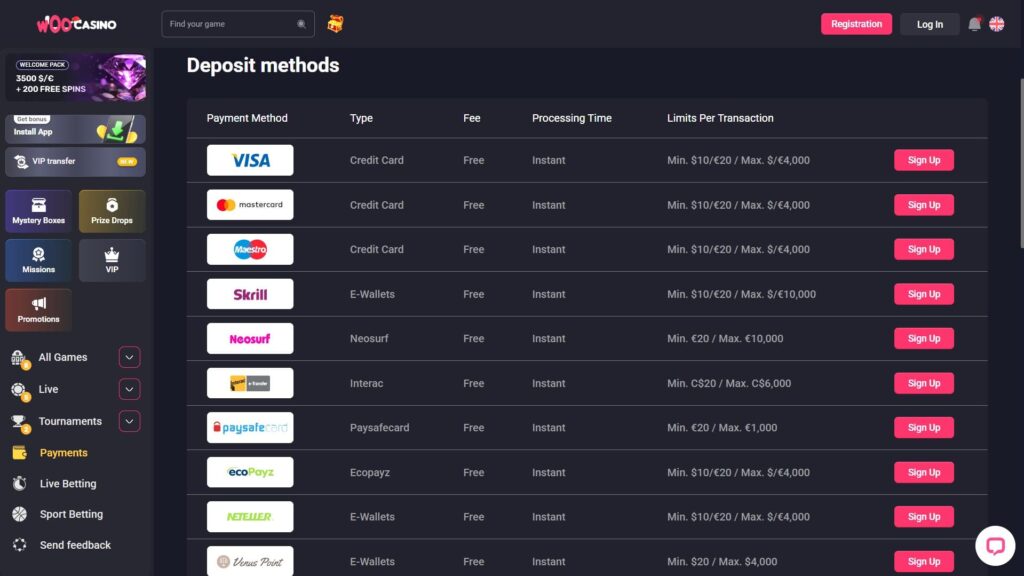This screenshot has height=576, width=1024.
Task: Click the treasure chest icon in header
Action: coord(335,24)
